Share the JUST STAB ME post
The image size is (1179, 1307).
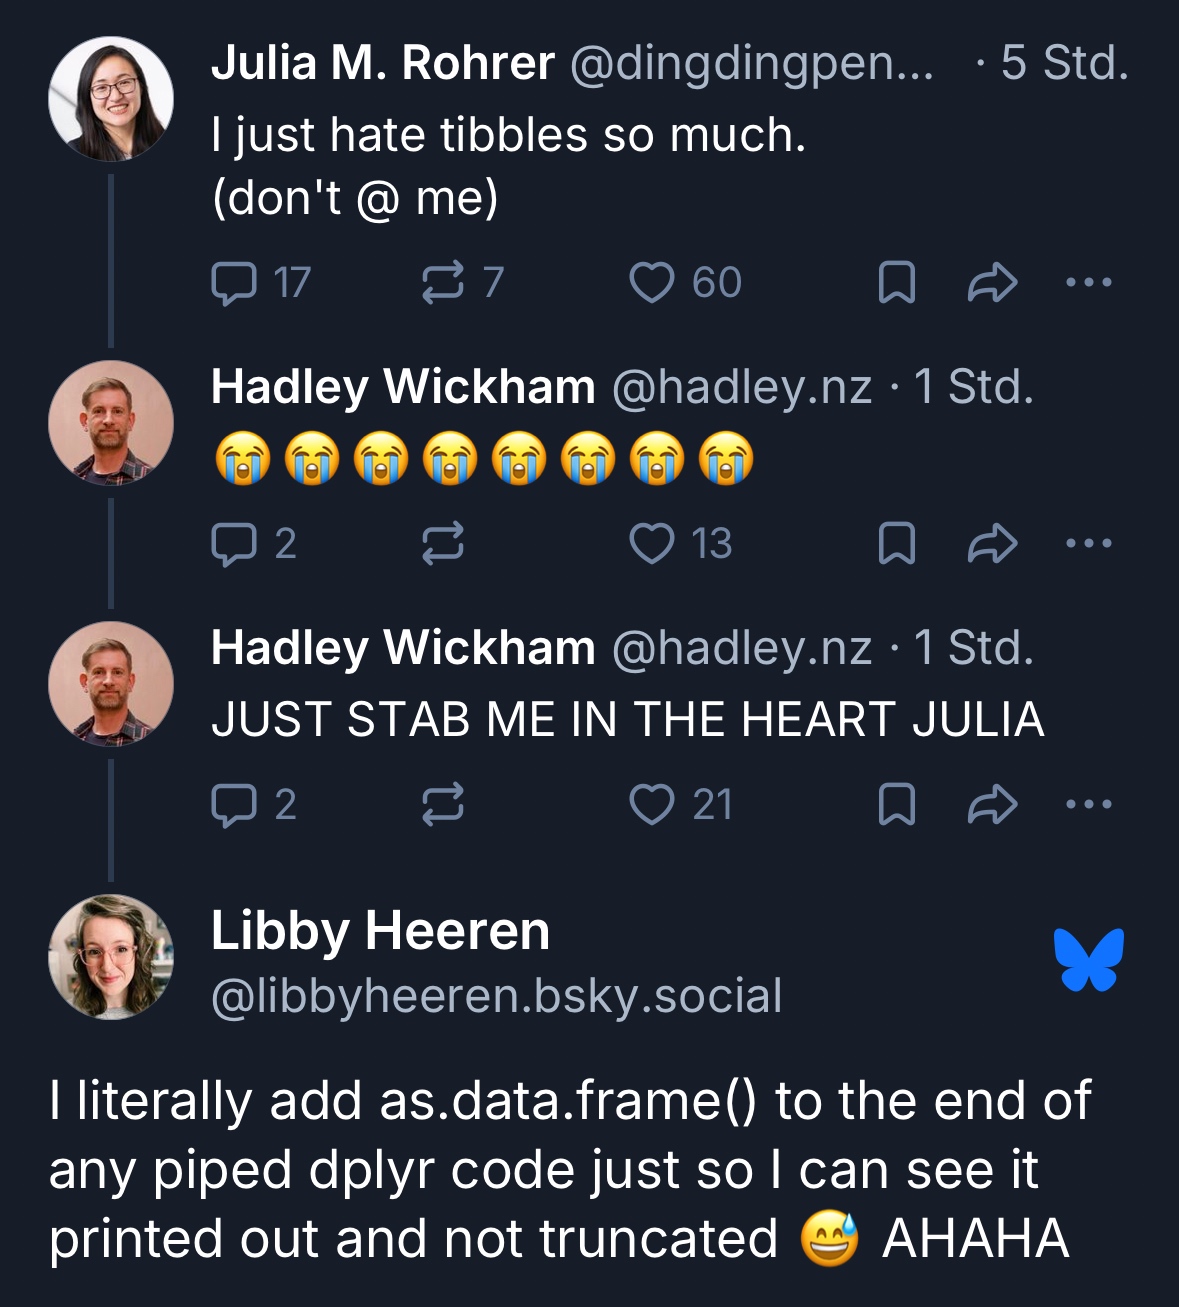click(992, 805)
